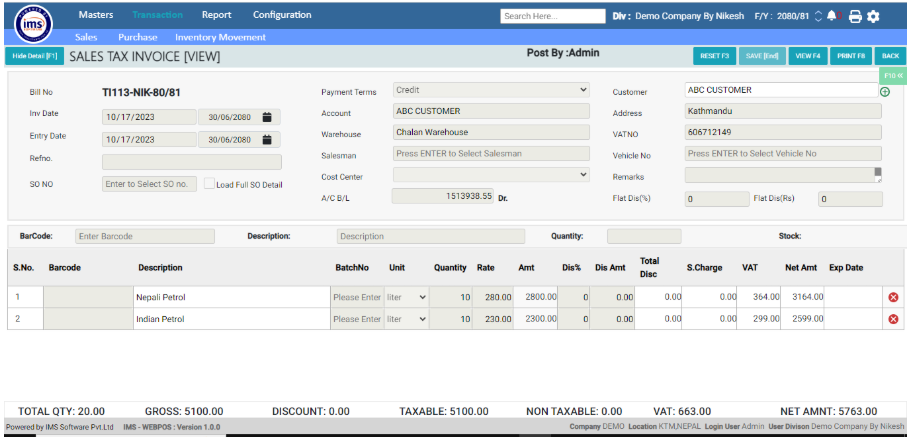
Task: Click the Quantity entry field
Action: 644,236
